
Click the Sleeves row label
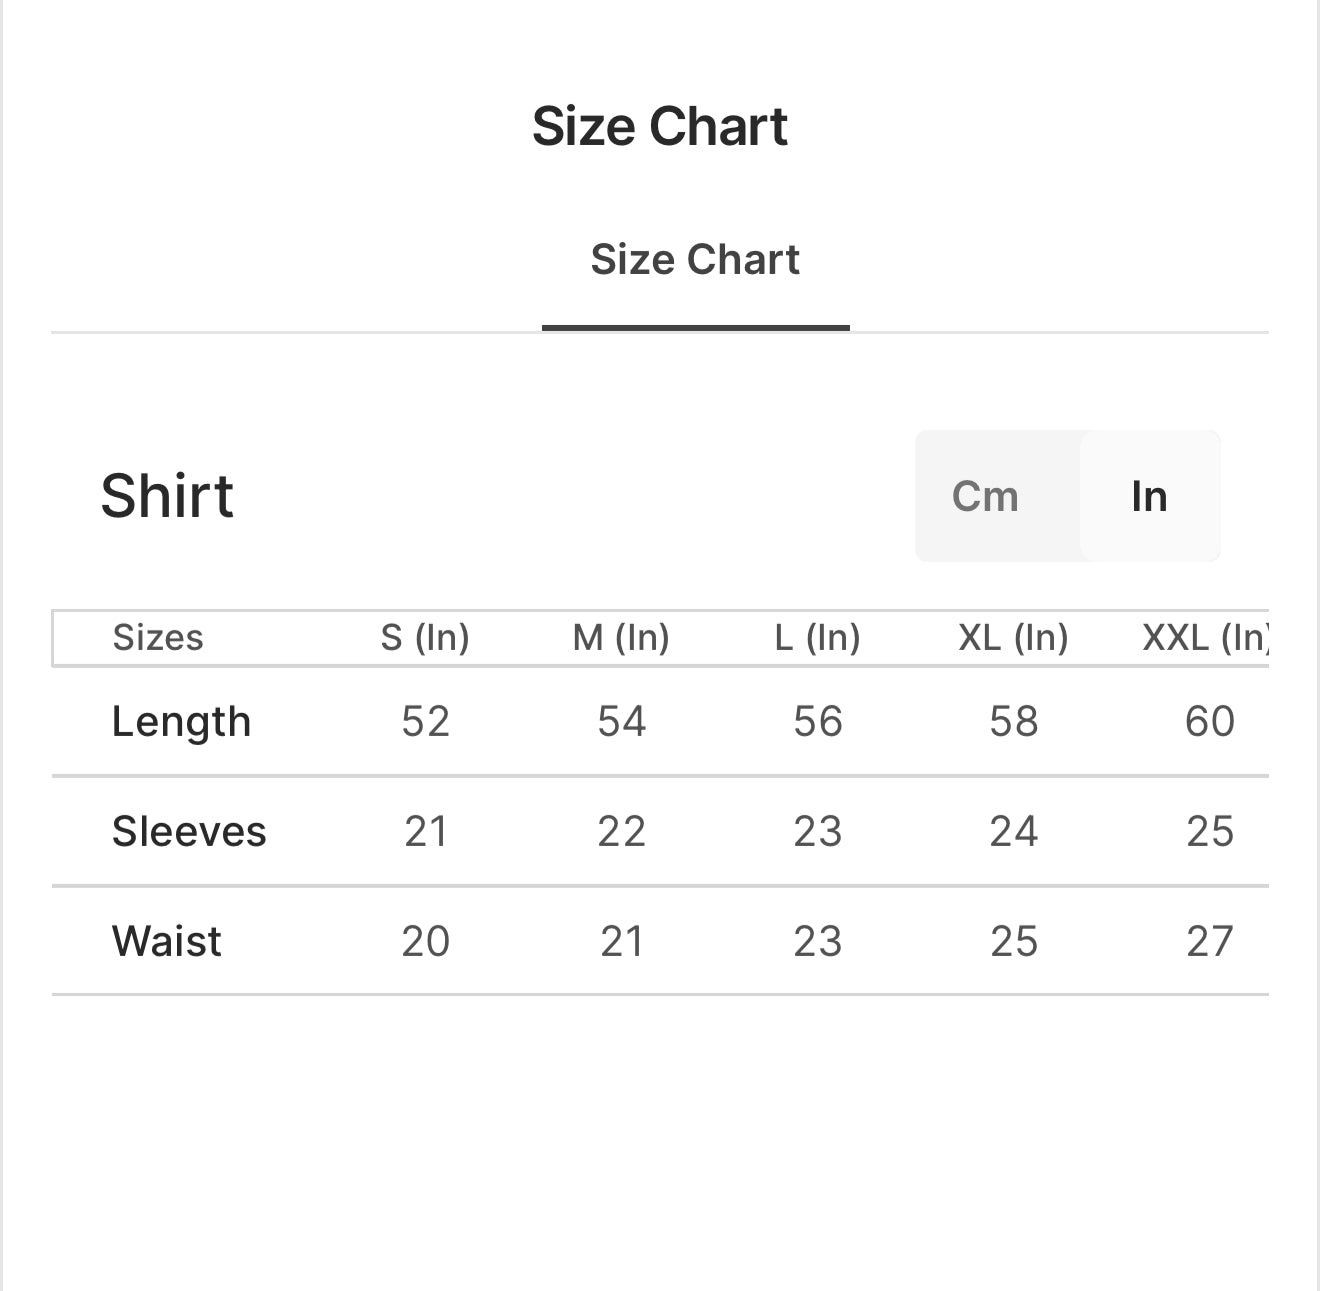click(190, 831)
